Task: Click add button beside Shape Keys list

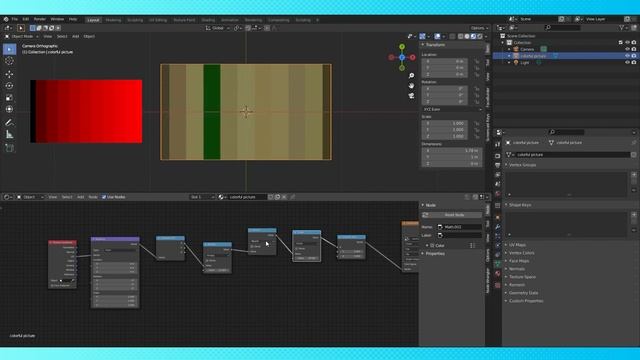Action: pyautogui.click(x=634, y=215)
